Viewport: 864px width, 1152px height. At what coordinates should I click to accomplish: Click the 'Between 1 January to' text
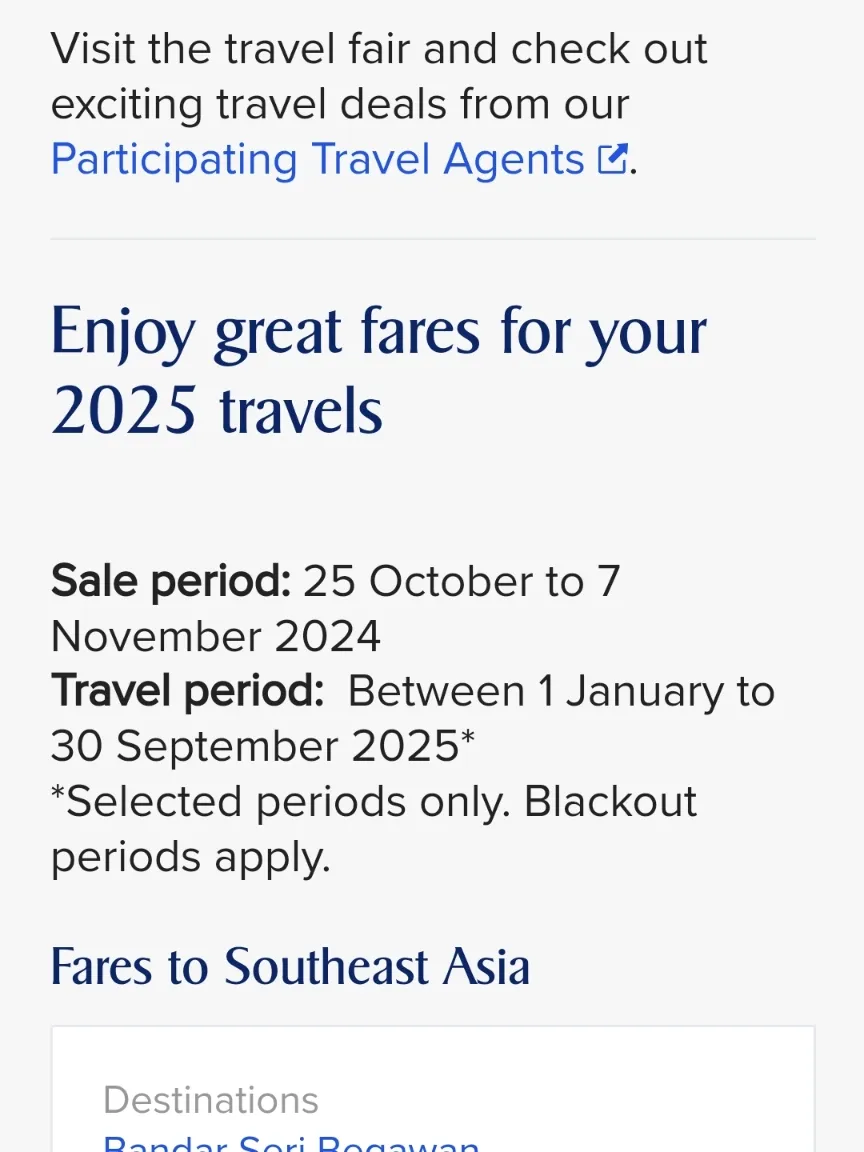(561, 692)
